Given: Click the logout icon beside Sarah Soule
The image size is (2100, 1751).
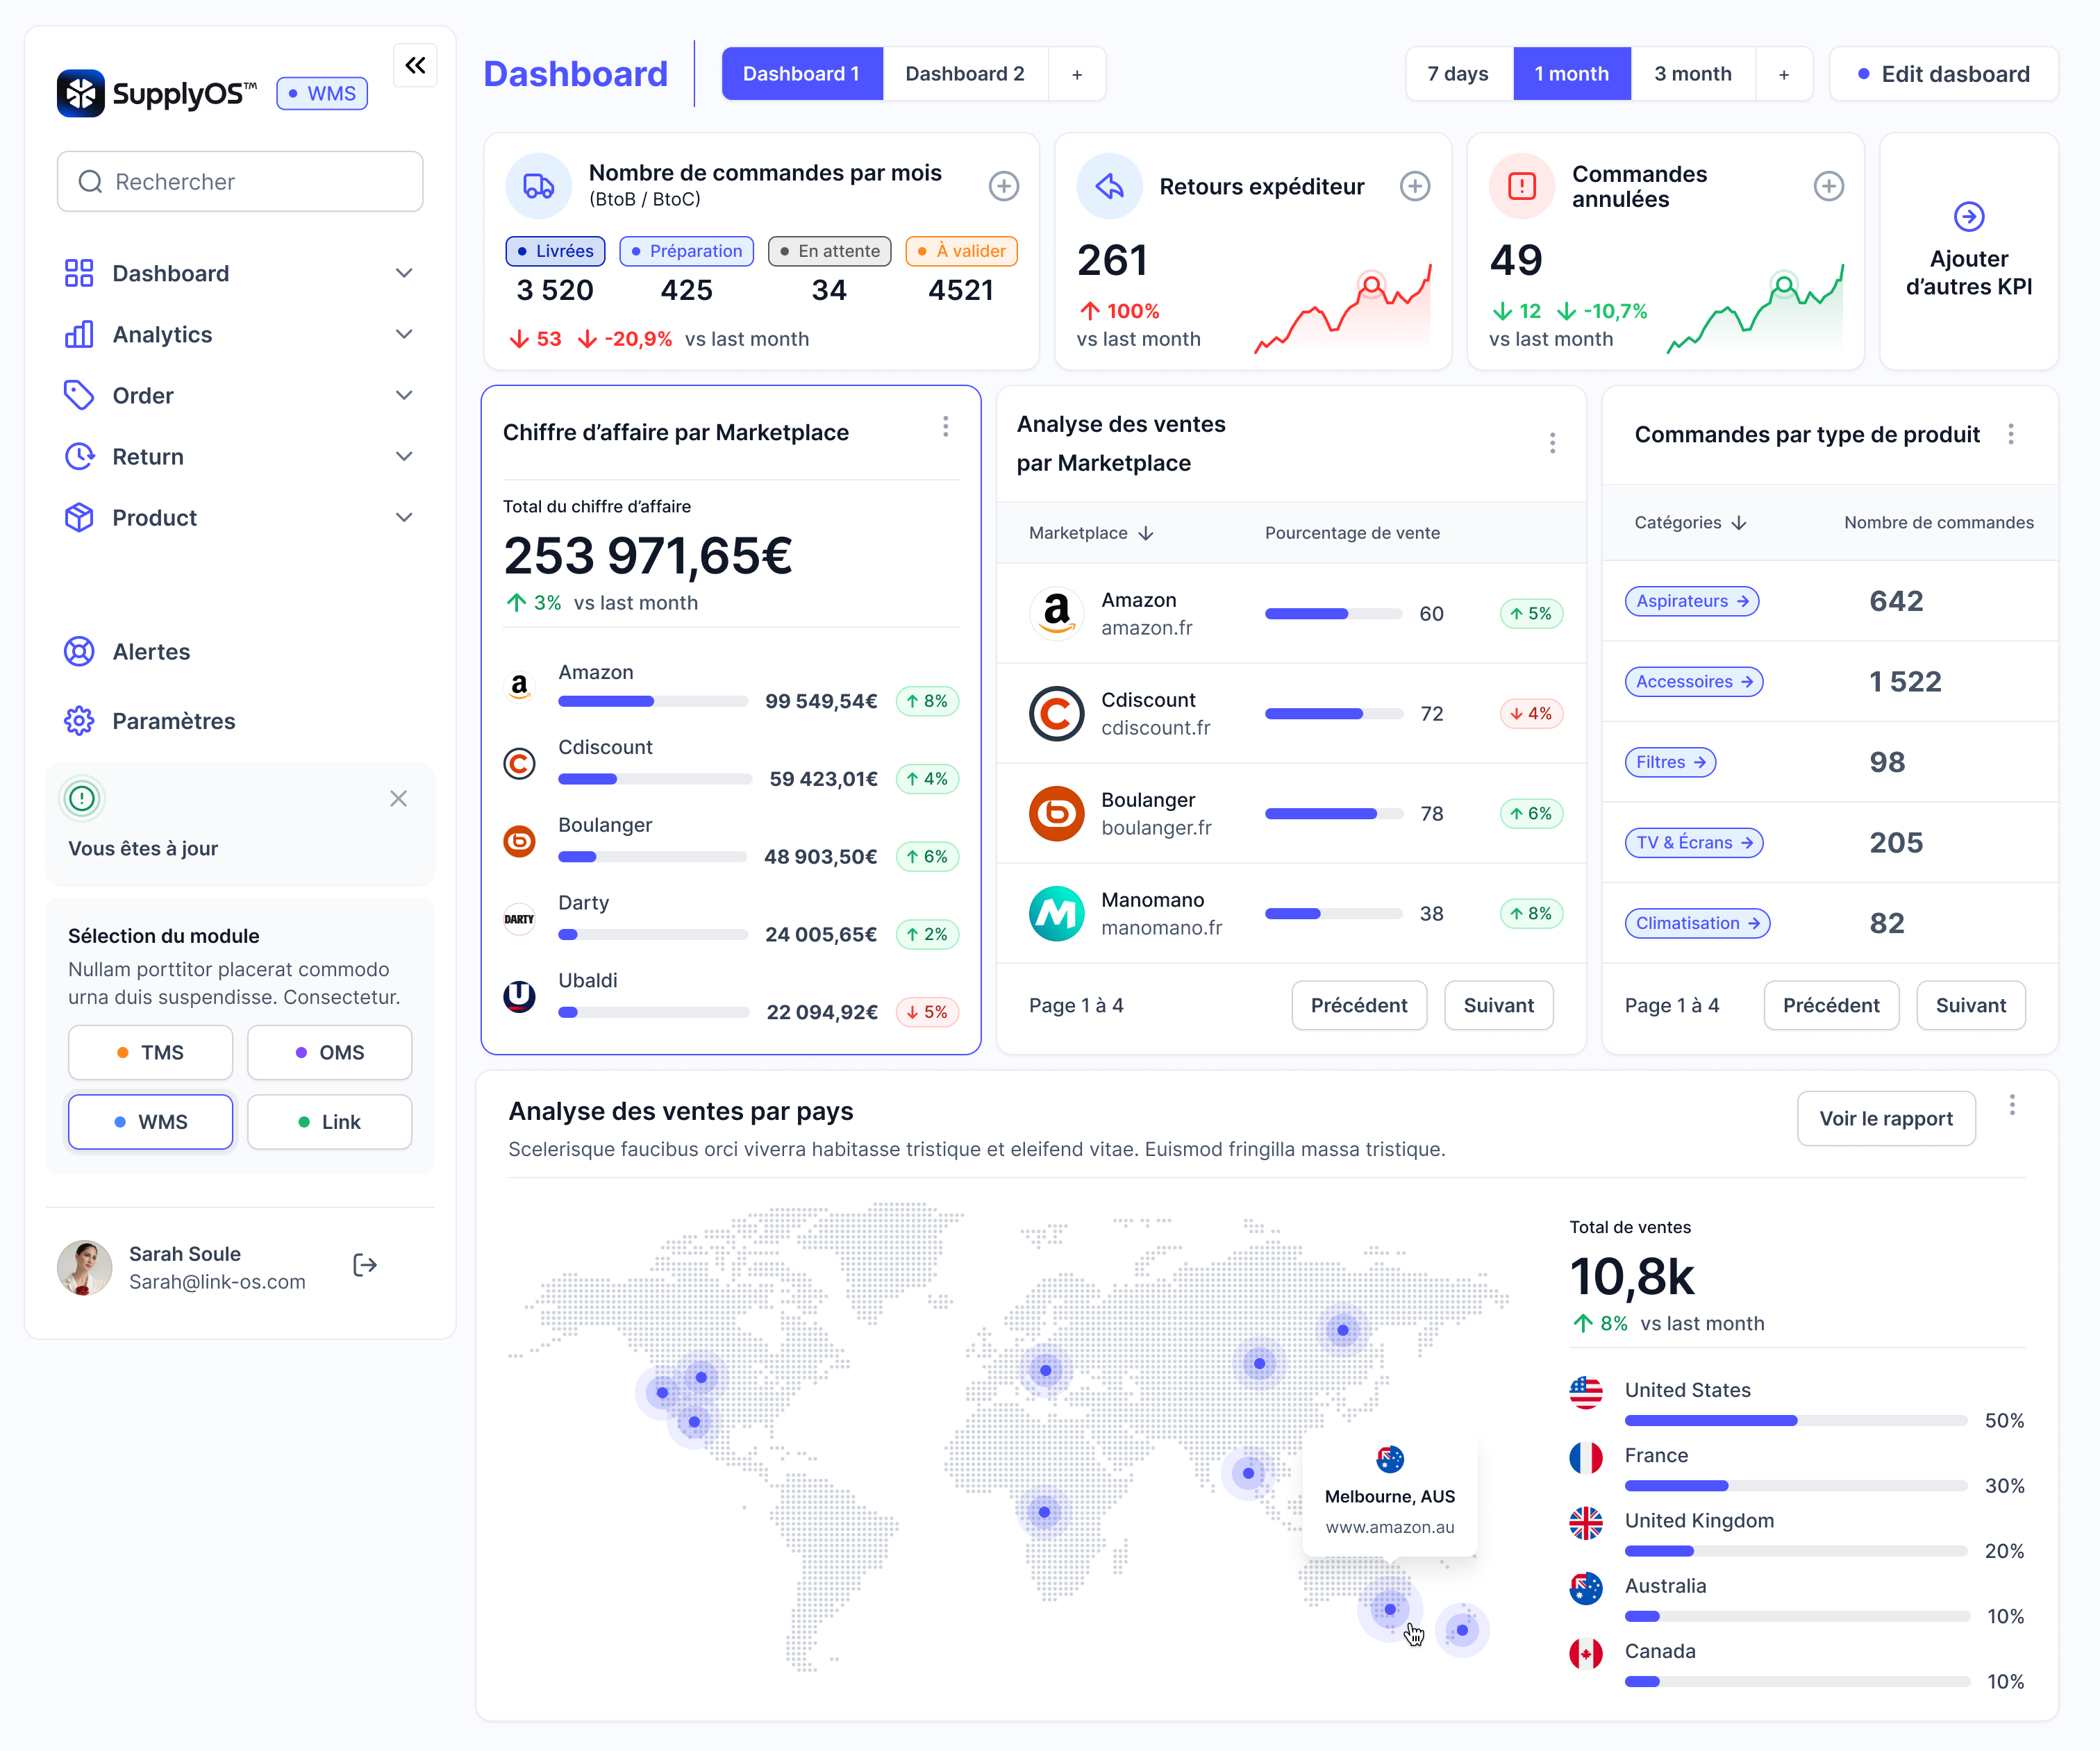Looking at the screenshot, I should (x=365, y=1266).
